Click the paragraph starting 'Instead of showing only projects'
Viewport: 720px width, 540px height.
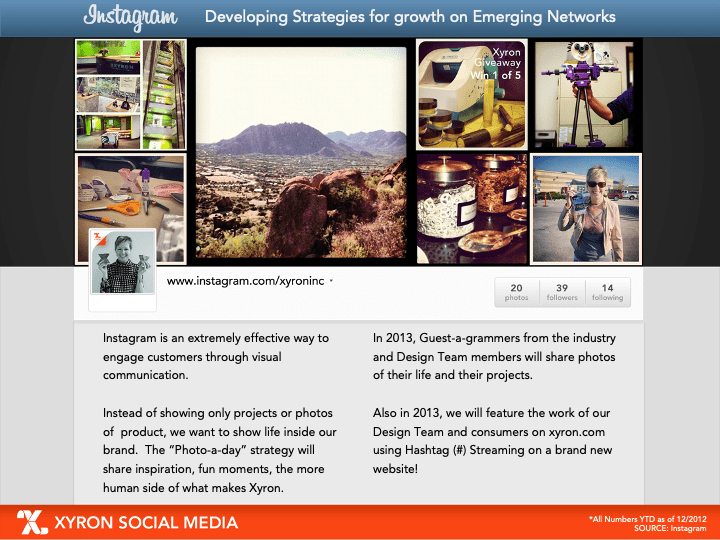(220, 450)
